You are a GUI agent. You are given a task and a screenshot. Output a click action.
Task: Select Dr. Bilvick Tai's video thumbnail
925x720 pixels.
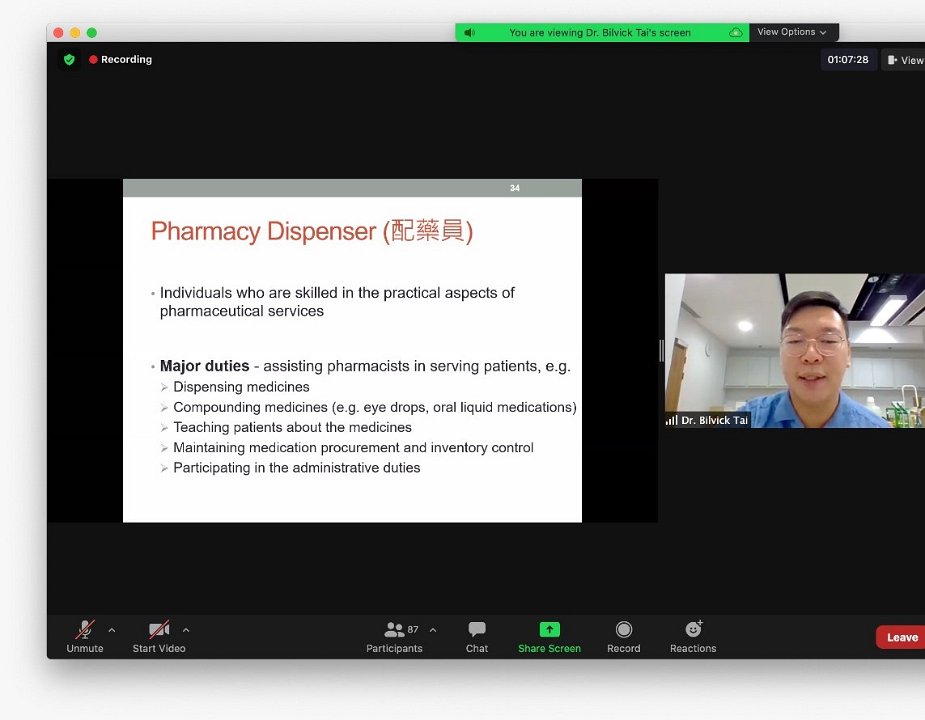(795, 351)
